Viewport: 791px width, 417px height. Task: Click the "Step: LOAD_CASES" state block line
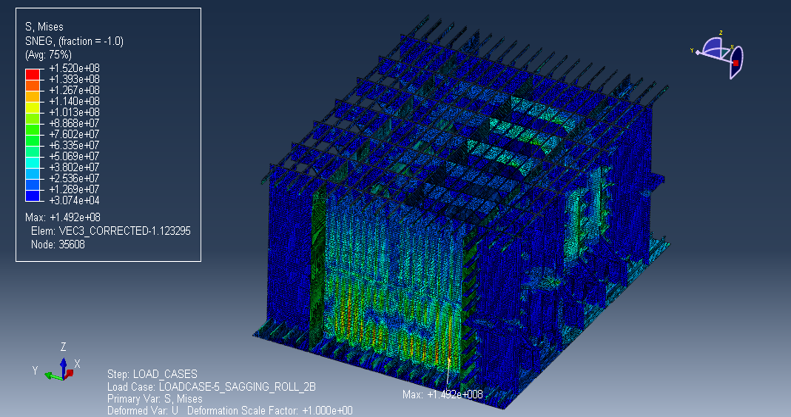(152, 374)
